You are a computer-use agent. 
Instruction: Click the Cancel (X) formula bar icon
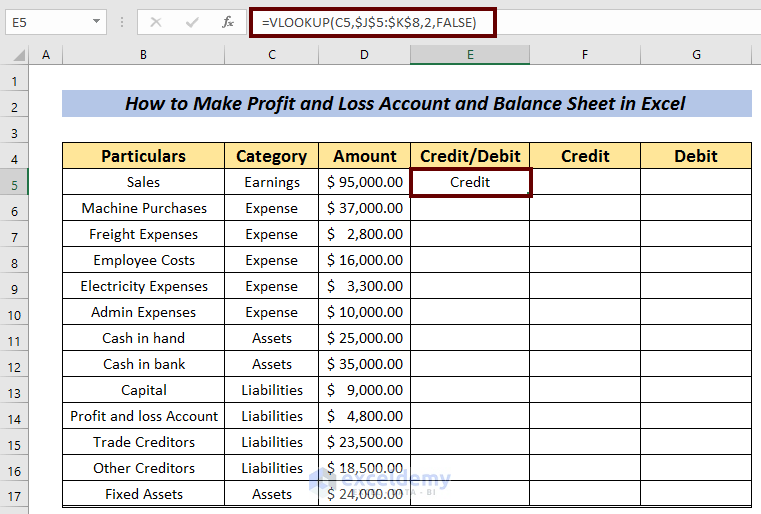coord(156,22)
